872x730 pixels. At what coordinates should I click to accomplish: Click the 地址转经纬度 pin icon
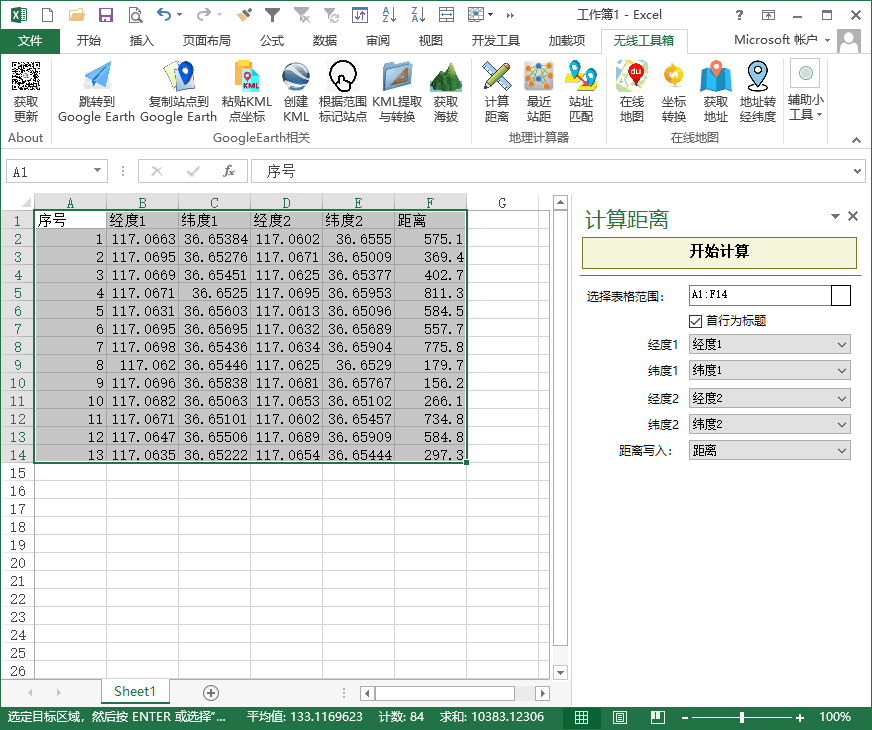click(757, 76)
